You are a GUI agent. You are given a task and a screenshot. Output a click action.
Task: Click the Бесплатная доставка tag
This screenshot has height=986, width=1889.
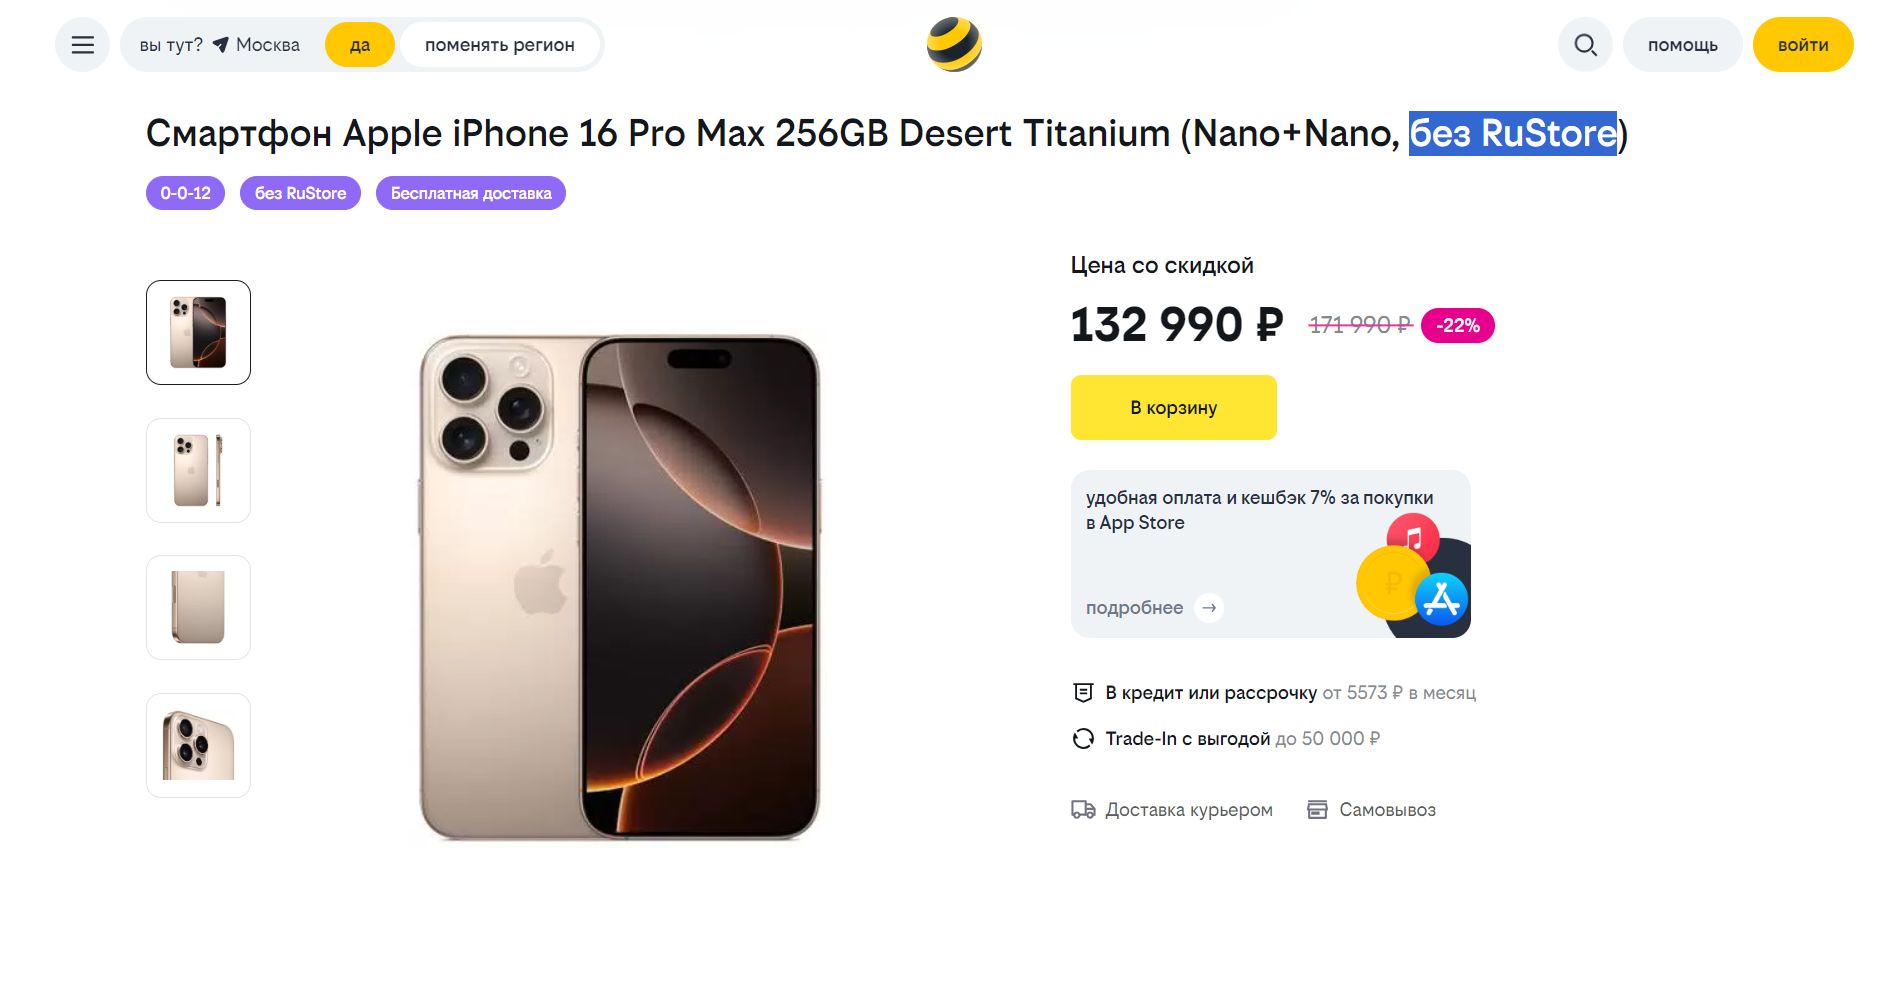pos(471,193)
